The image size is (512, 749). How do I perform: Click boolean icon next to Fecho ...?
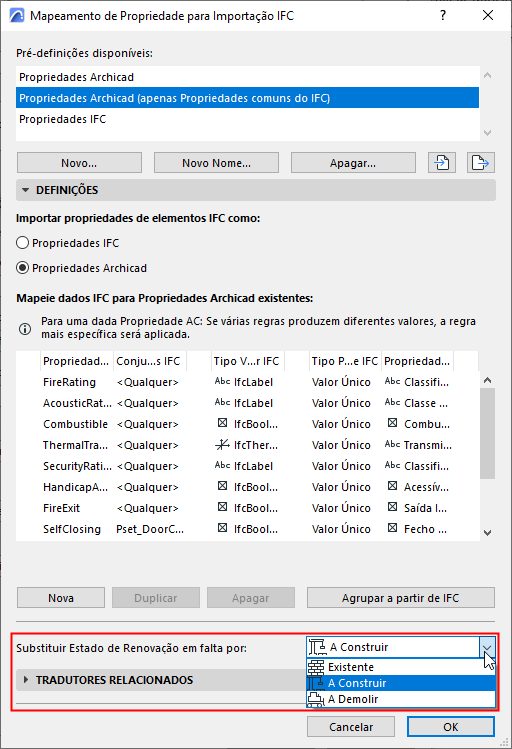pos(392,528)
